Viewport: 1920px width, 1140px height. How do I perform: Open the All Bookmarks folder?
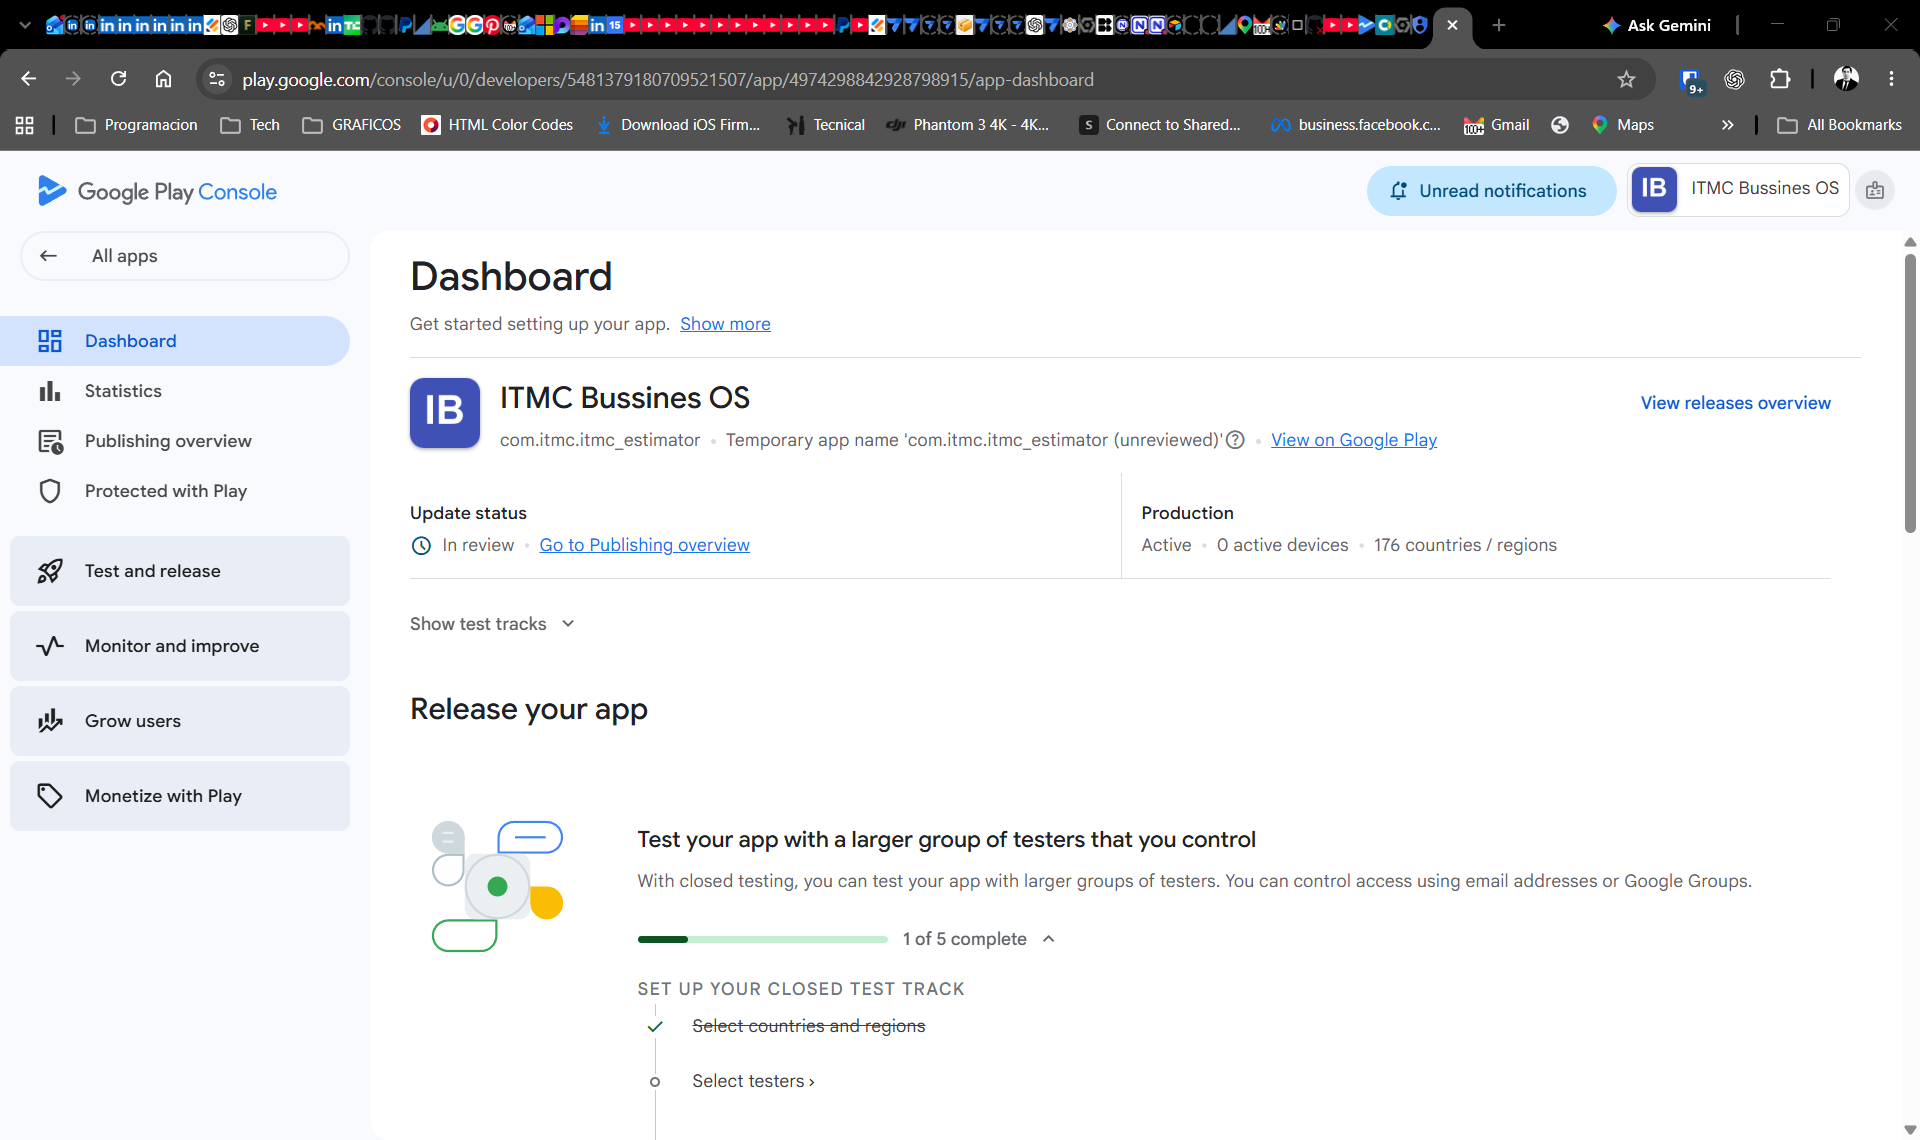point(1839,125)
